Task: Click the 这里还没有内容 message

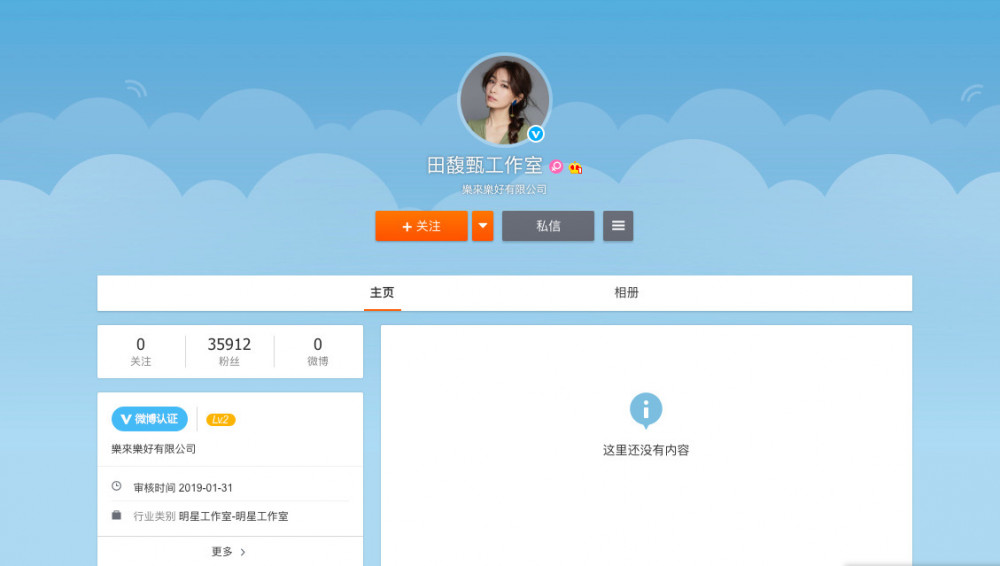Action: (x=646, y=451)
